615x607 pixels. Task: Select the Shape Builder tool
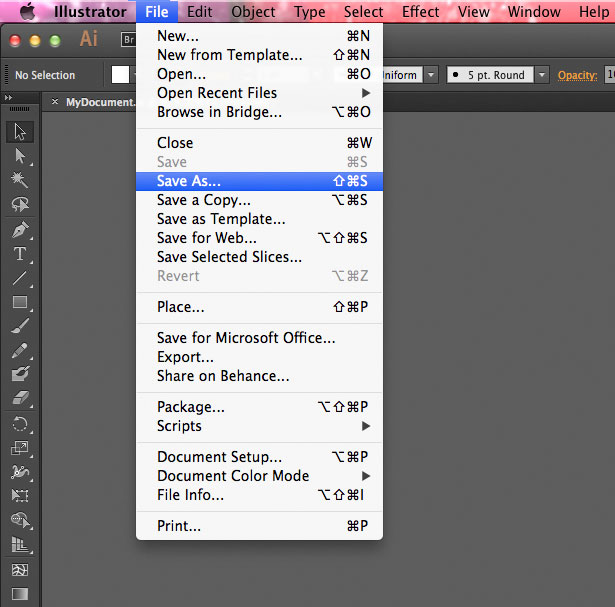pyautogui.click(x=20, y=520)
